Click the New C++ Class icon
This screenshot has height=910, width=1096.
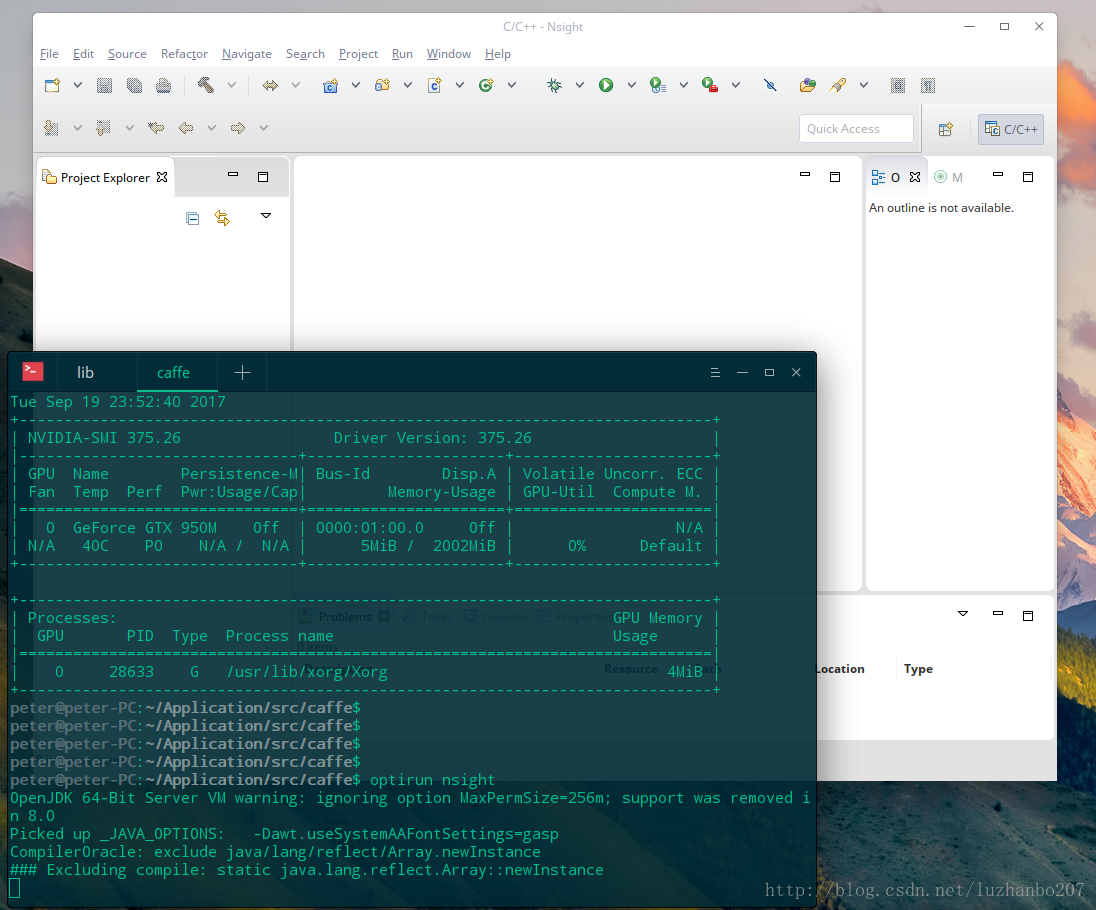click(x=486, y=85)
